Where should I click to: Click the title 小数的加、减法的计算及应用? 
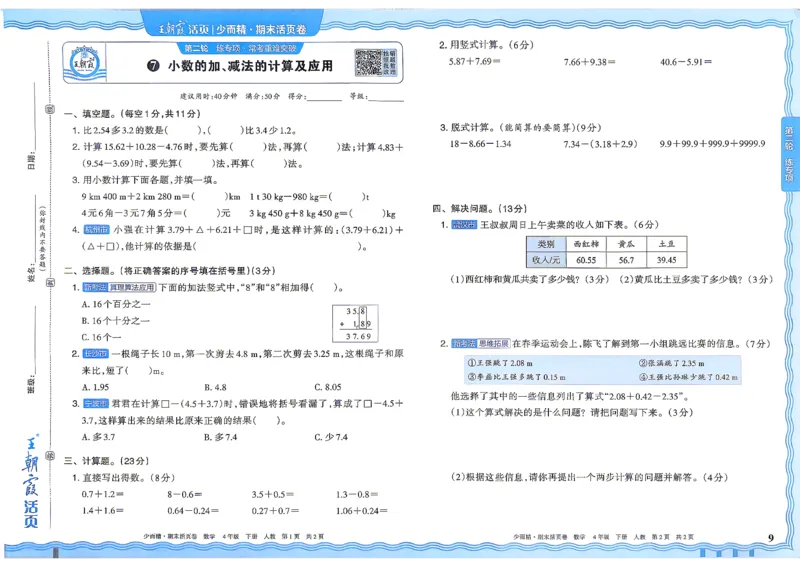point(251,66)
